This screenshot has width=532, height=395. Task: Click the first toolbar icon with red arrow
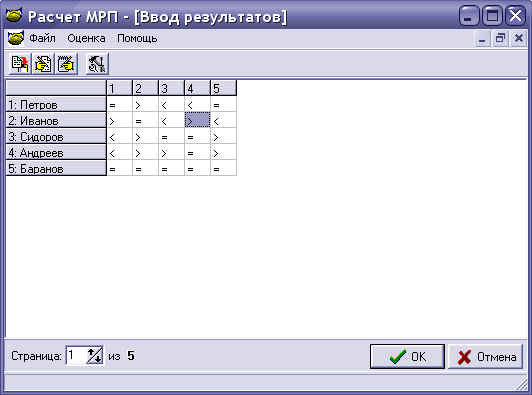[20, 63]
